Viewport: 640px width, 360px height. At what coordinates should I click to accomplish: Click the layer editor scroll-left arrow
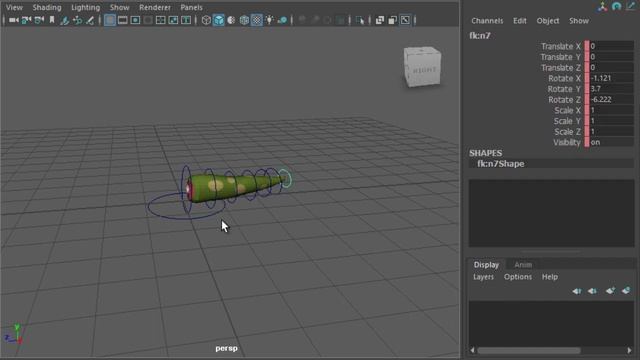coord(473,350)
